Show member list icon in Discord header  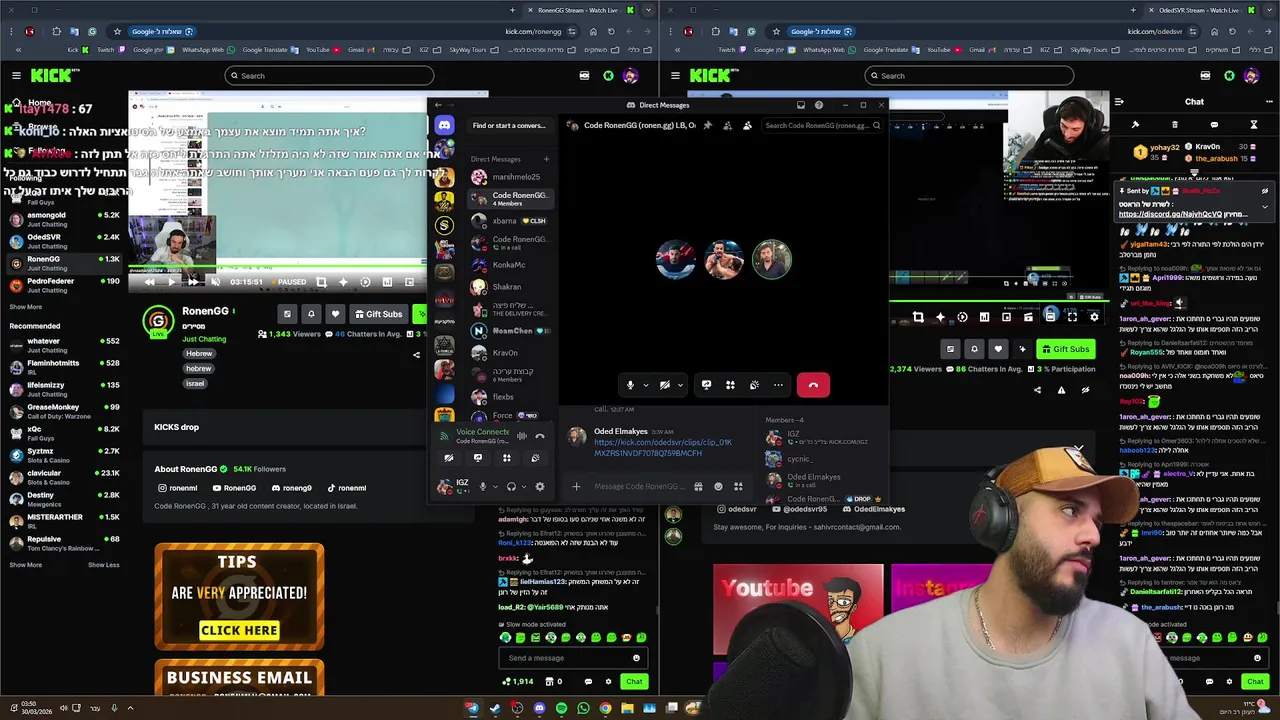(x=747, y=125)
